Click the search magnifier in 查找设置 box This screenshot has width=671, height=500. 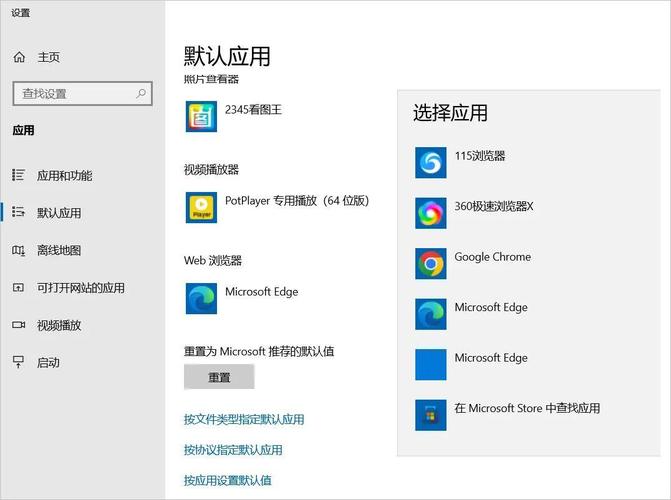141,93
